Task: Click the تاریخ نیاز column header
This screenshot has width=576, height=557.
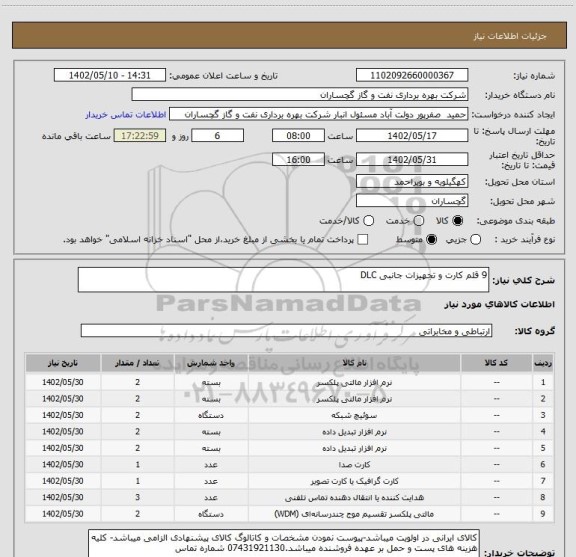Action: [63, 363]
